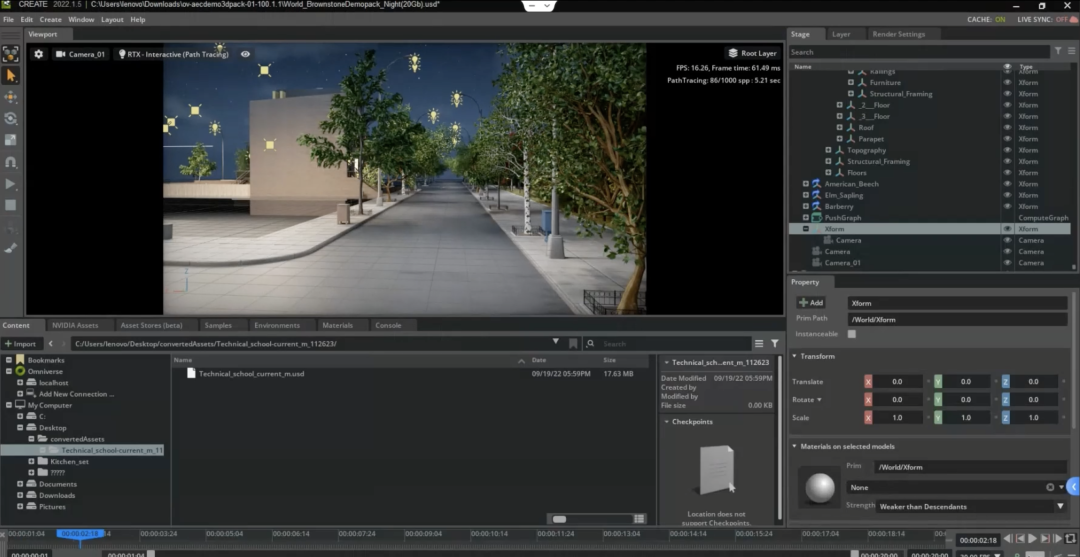Click the bookmark icon in Content path bar
The height and width of the screenshot is (557, 1080).
[573, 343]
